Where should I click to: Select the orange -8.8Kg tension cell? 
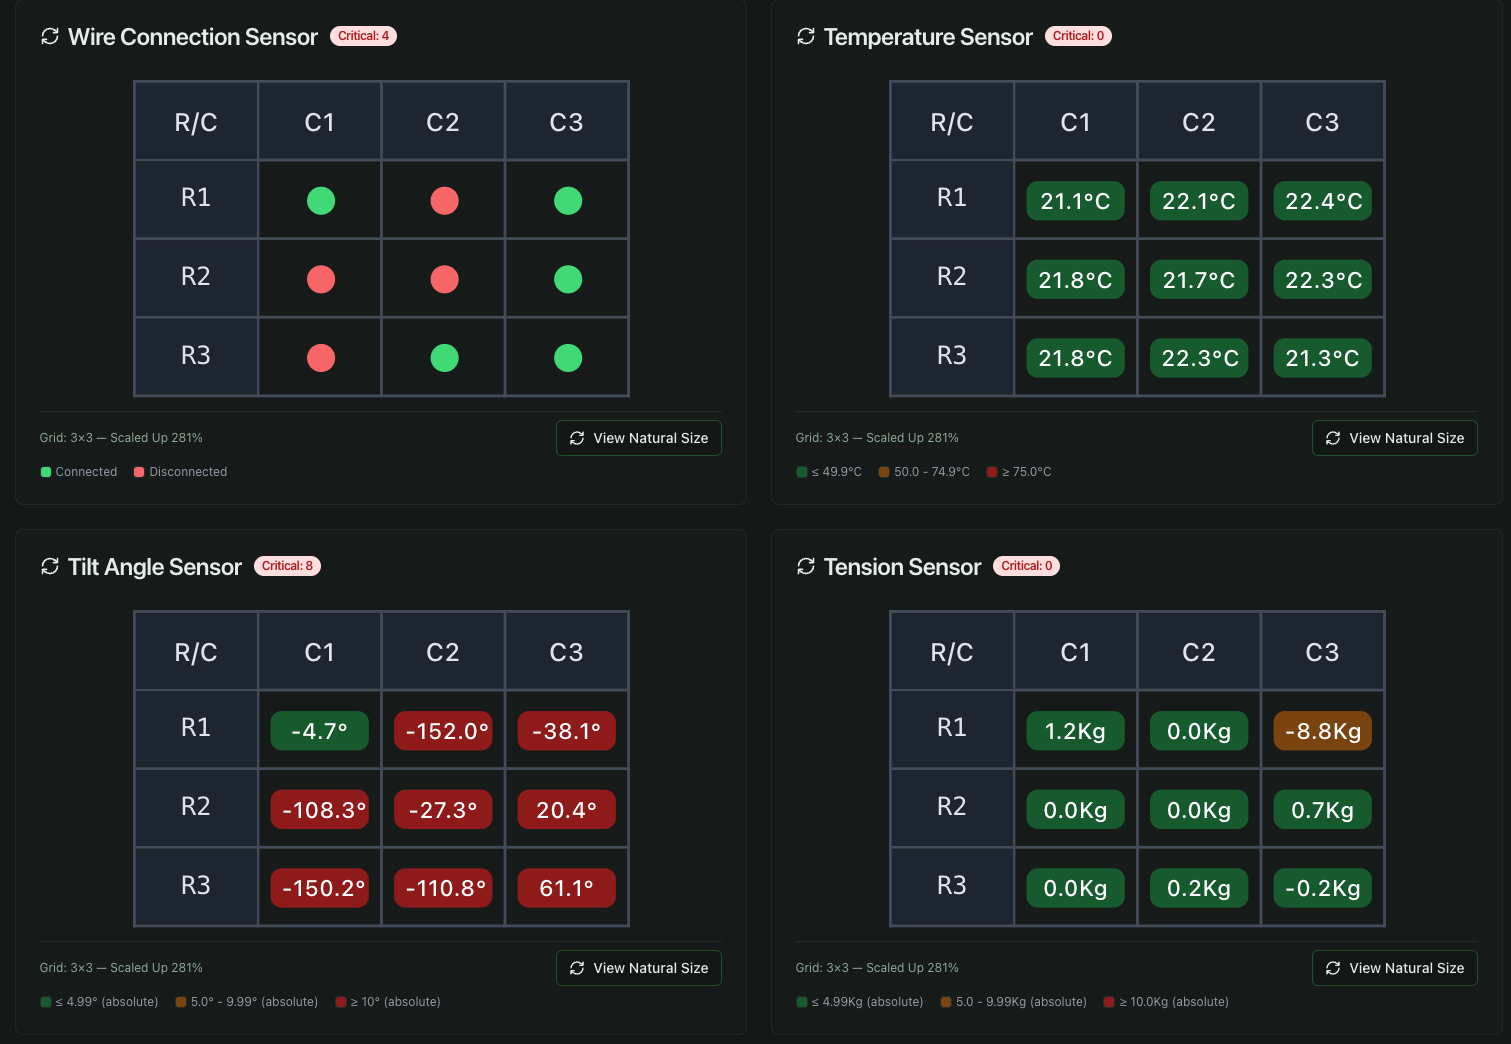(1322, 731)
